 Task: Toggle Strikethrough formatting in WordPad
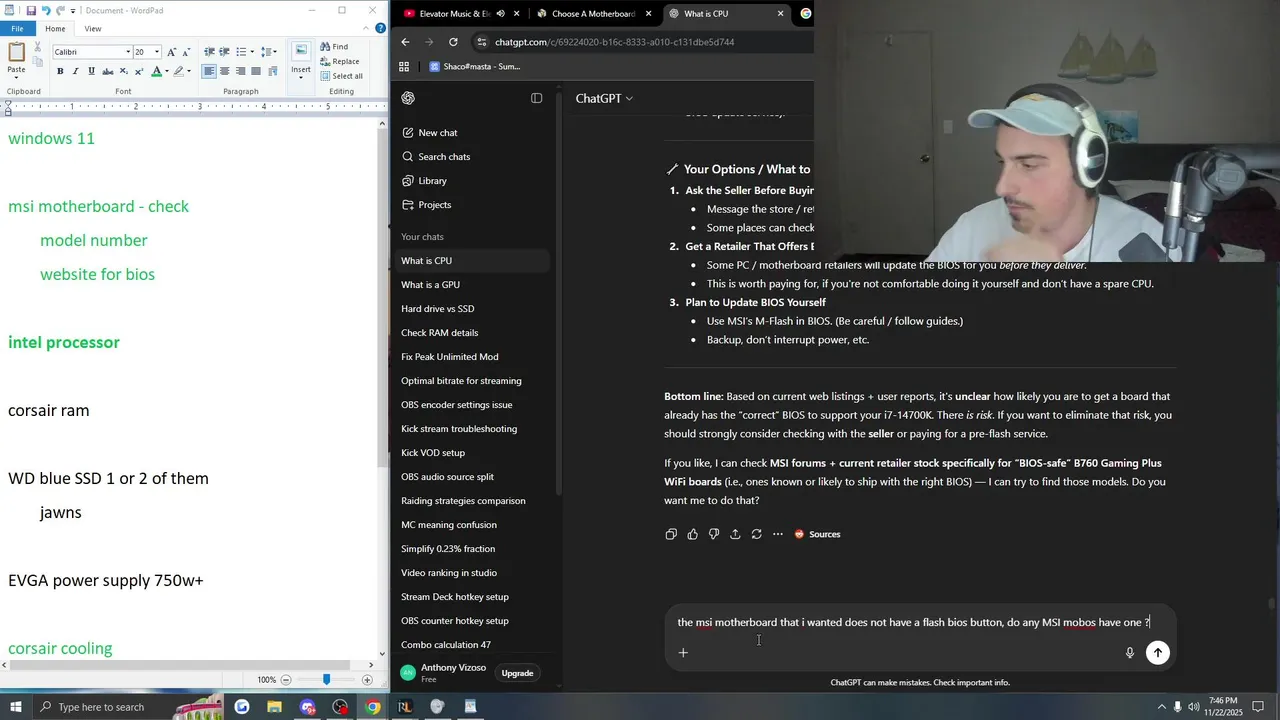pyautogui.click(x=108, y=71)
